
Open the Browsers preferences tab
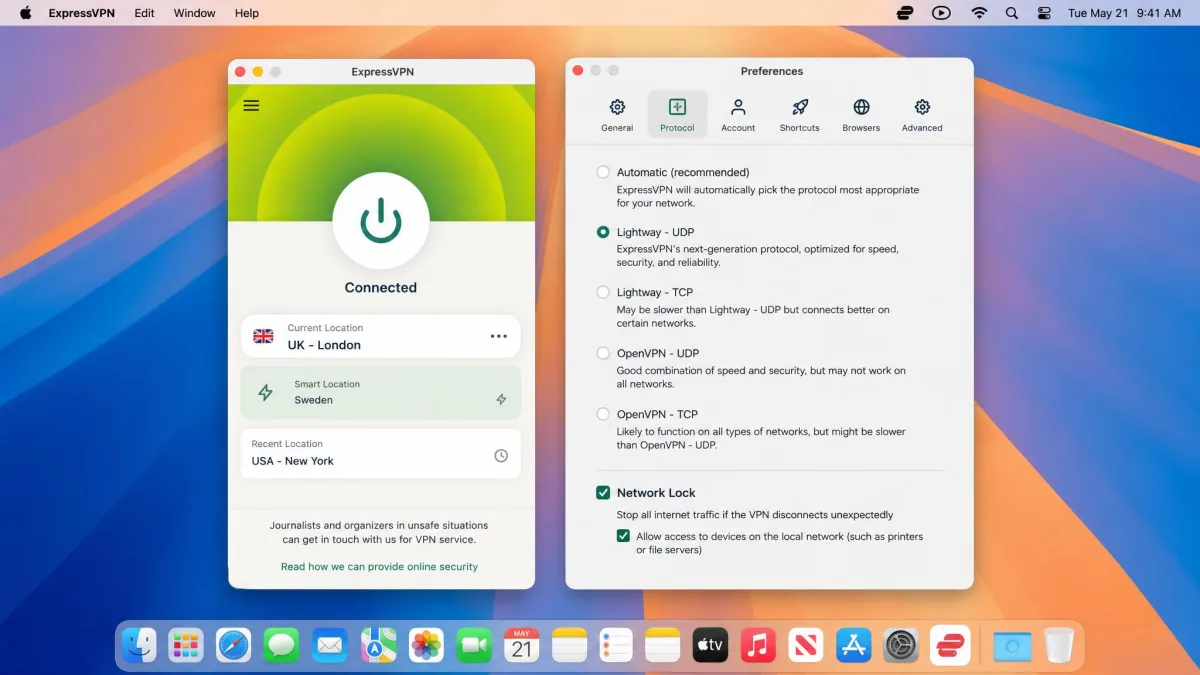pos(861,115)
